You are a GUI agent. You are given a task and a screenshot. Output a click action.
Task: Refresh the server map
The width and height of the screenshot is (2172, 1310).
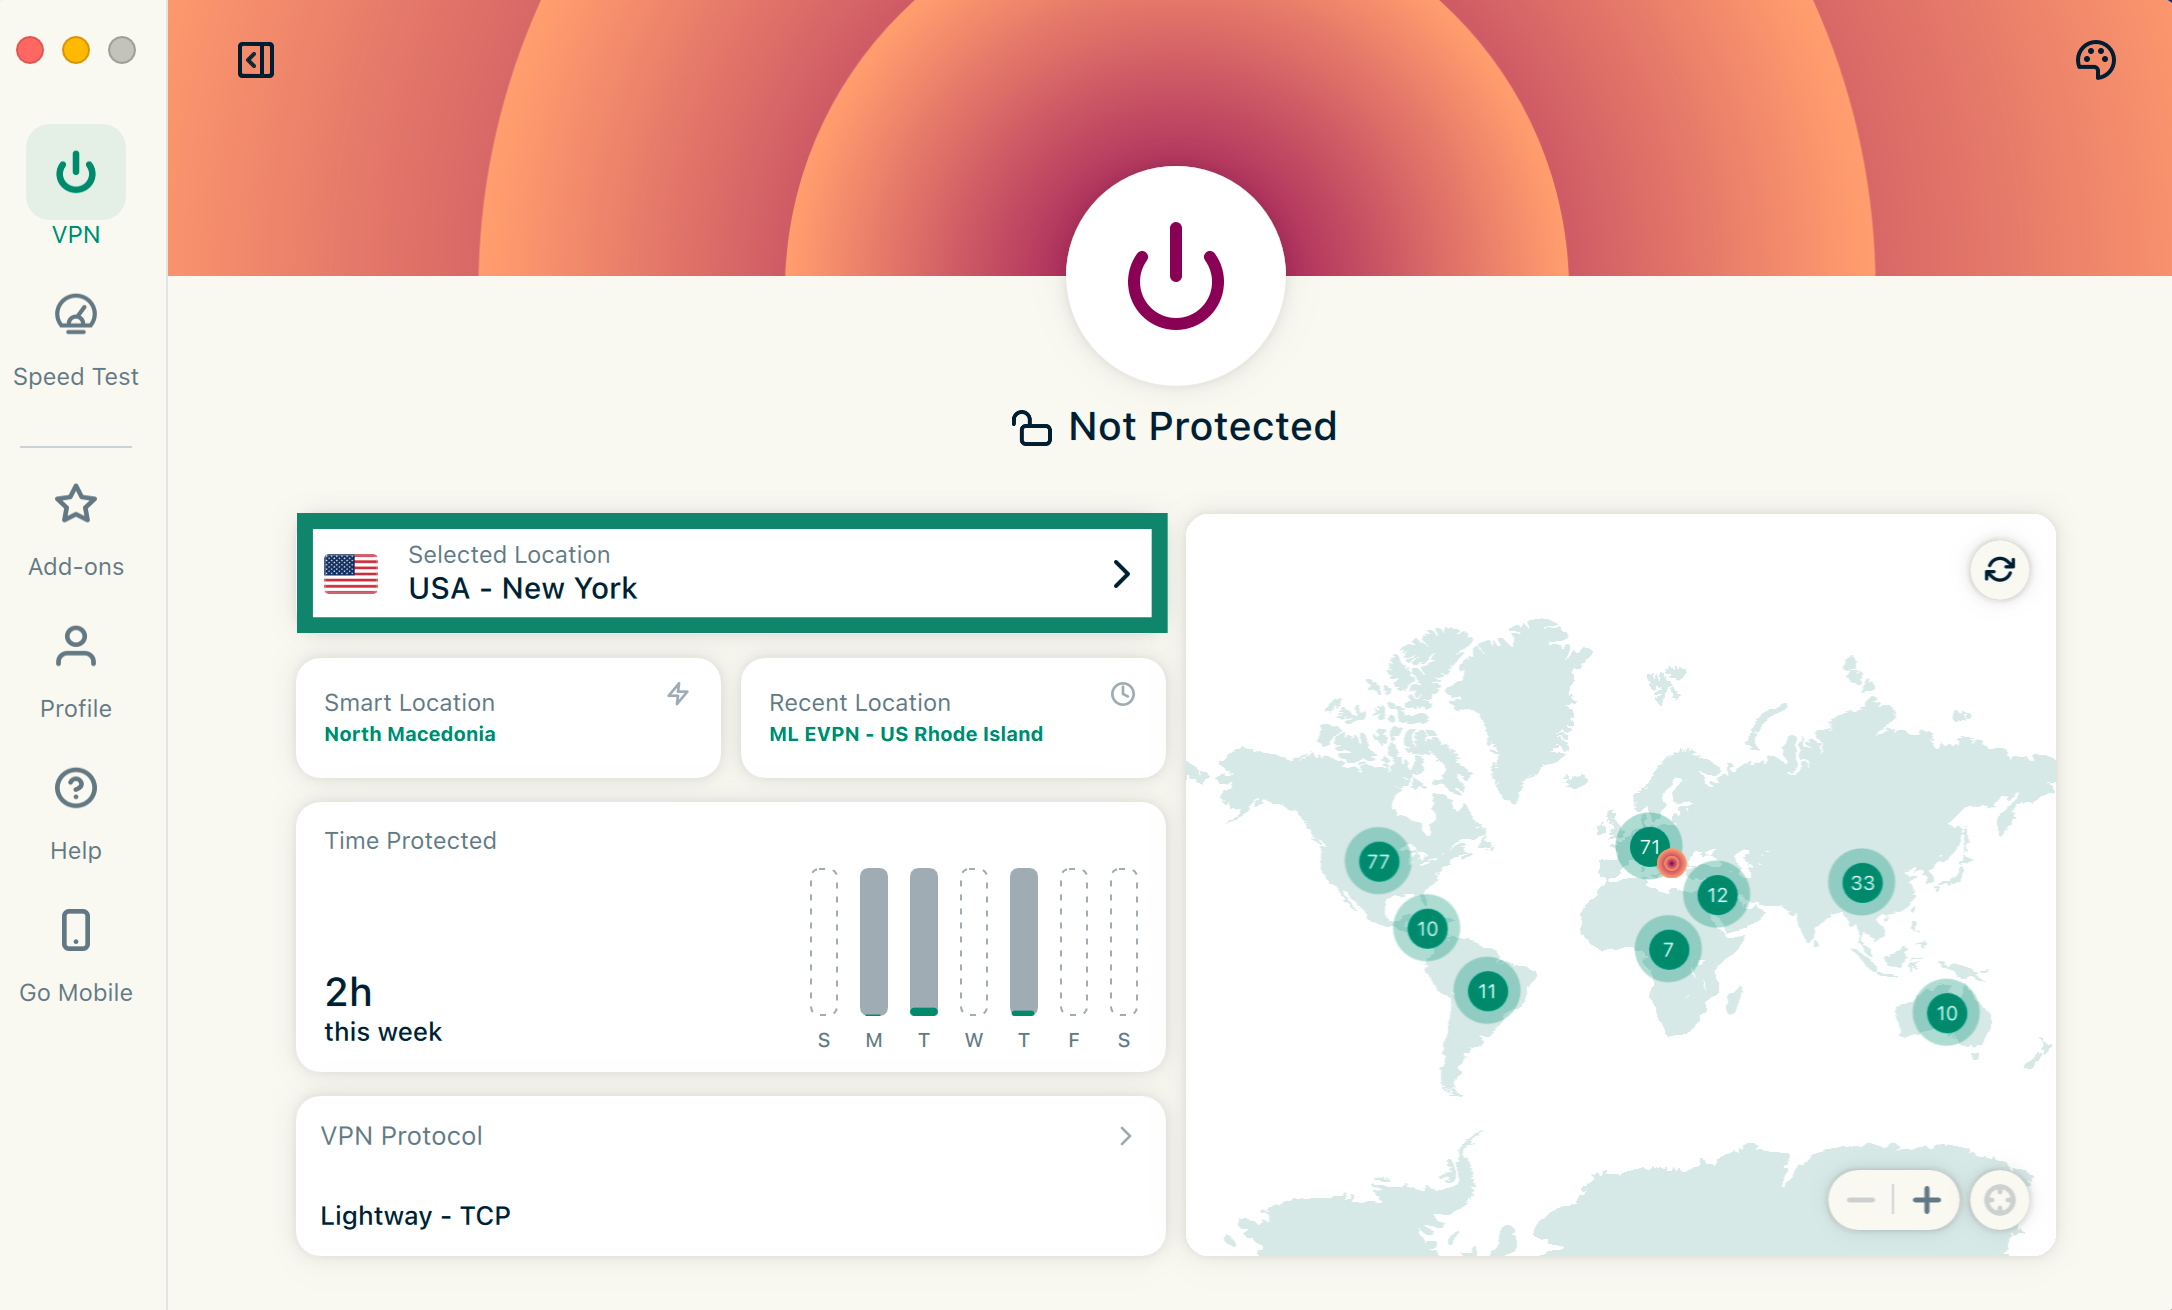click(x=2000, y=570)
